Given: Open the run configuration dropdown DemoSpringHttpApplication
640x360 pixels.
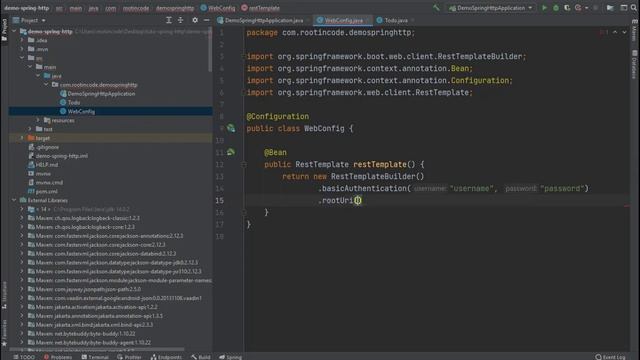Looking at the screenshot, I should pos(490,8).
